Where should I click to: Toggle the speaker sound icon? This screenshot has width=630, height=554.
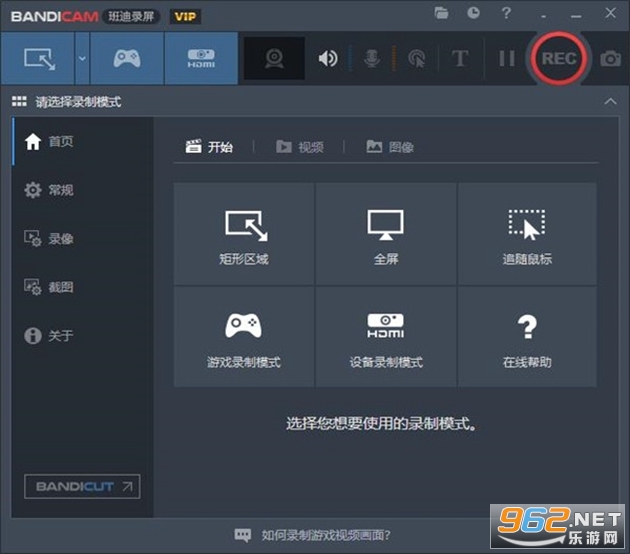[x=328, y=59]
